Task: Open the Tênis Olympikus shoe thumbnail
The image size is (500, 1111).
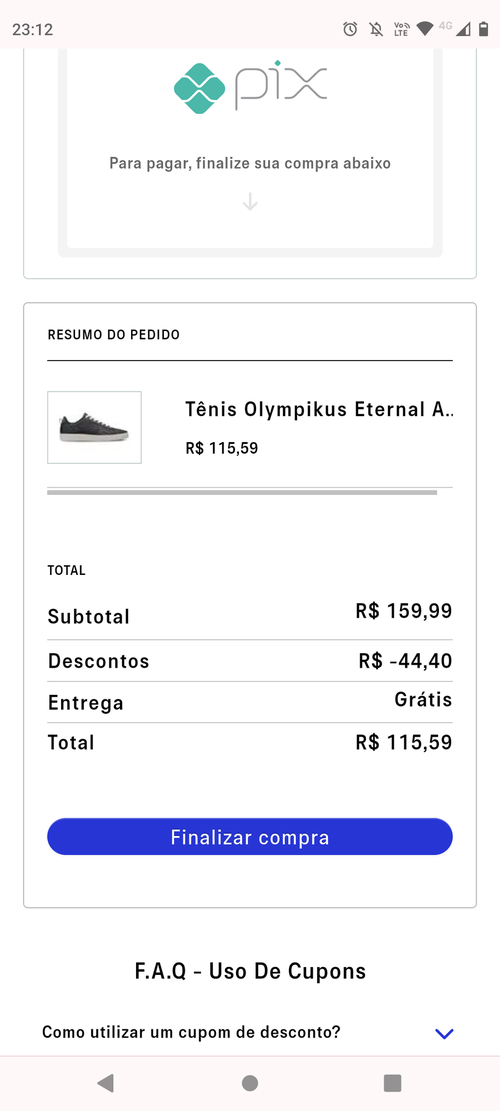Action: point(94,427)
